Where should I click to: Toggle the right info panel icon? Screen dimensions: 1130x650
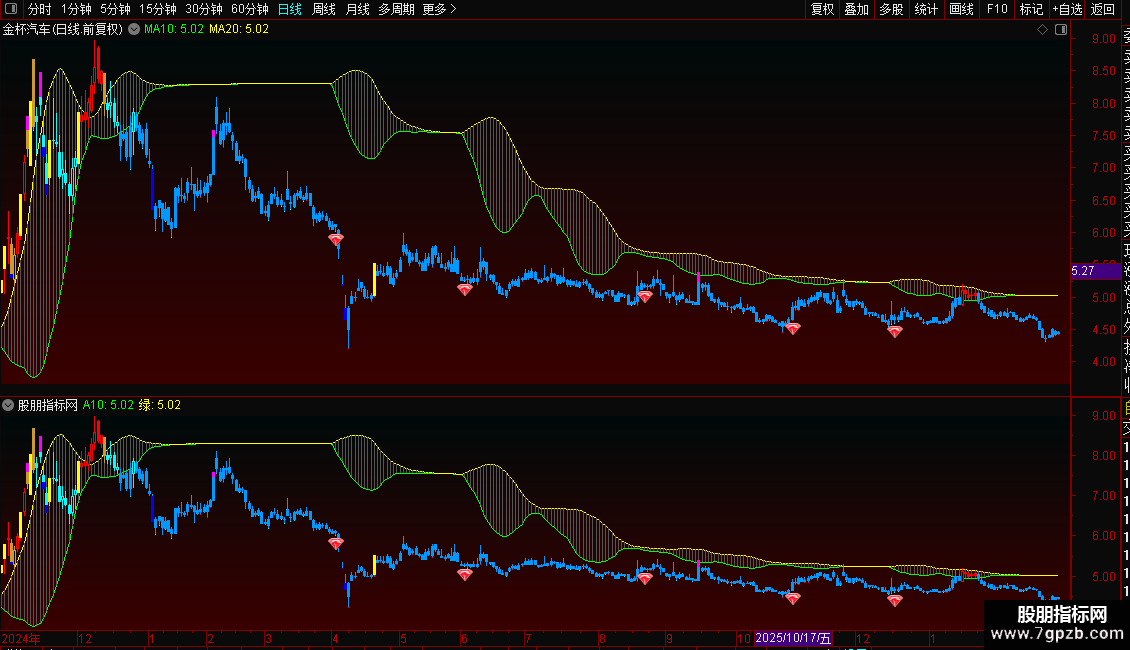tap(1061, 30)
